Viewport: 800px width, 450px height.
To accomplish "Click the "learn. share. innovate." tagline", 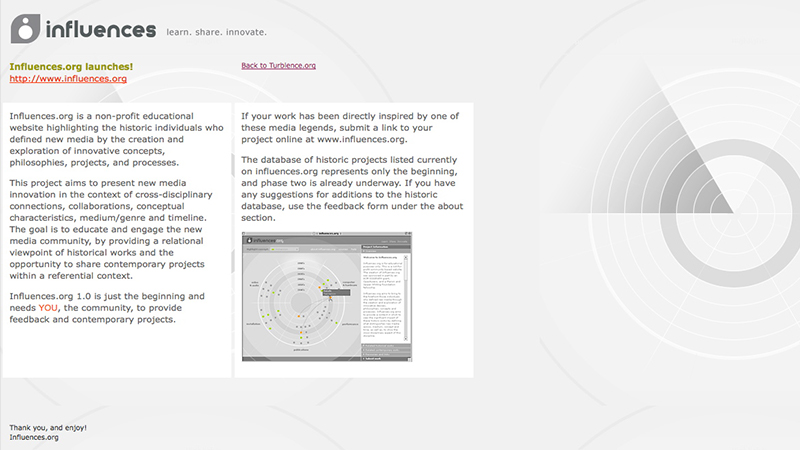I will 216,32.
